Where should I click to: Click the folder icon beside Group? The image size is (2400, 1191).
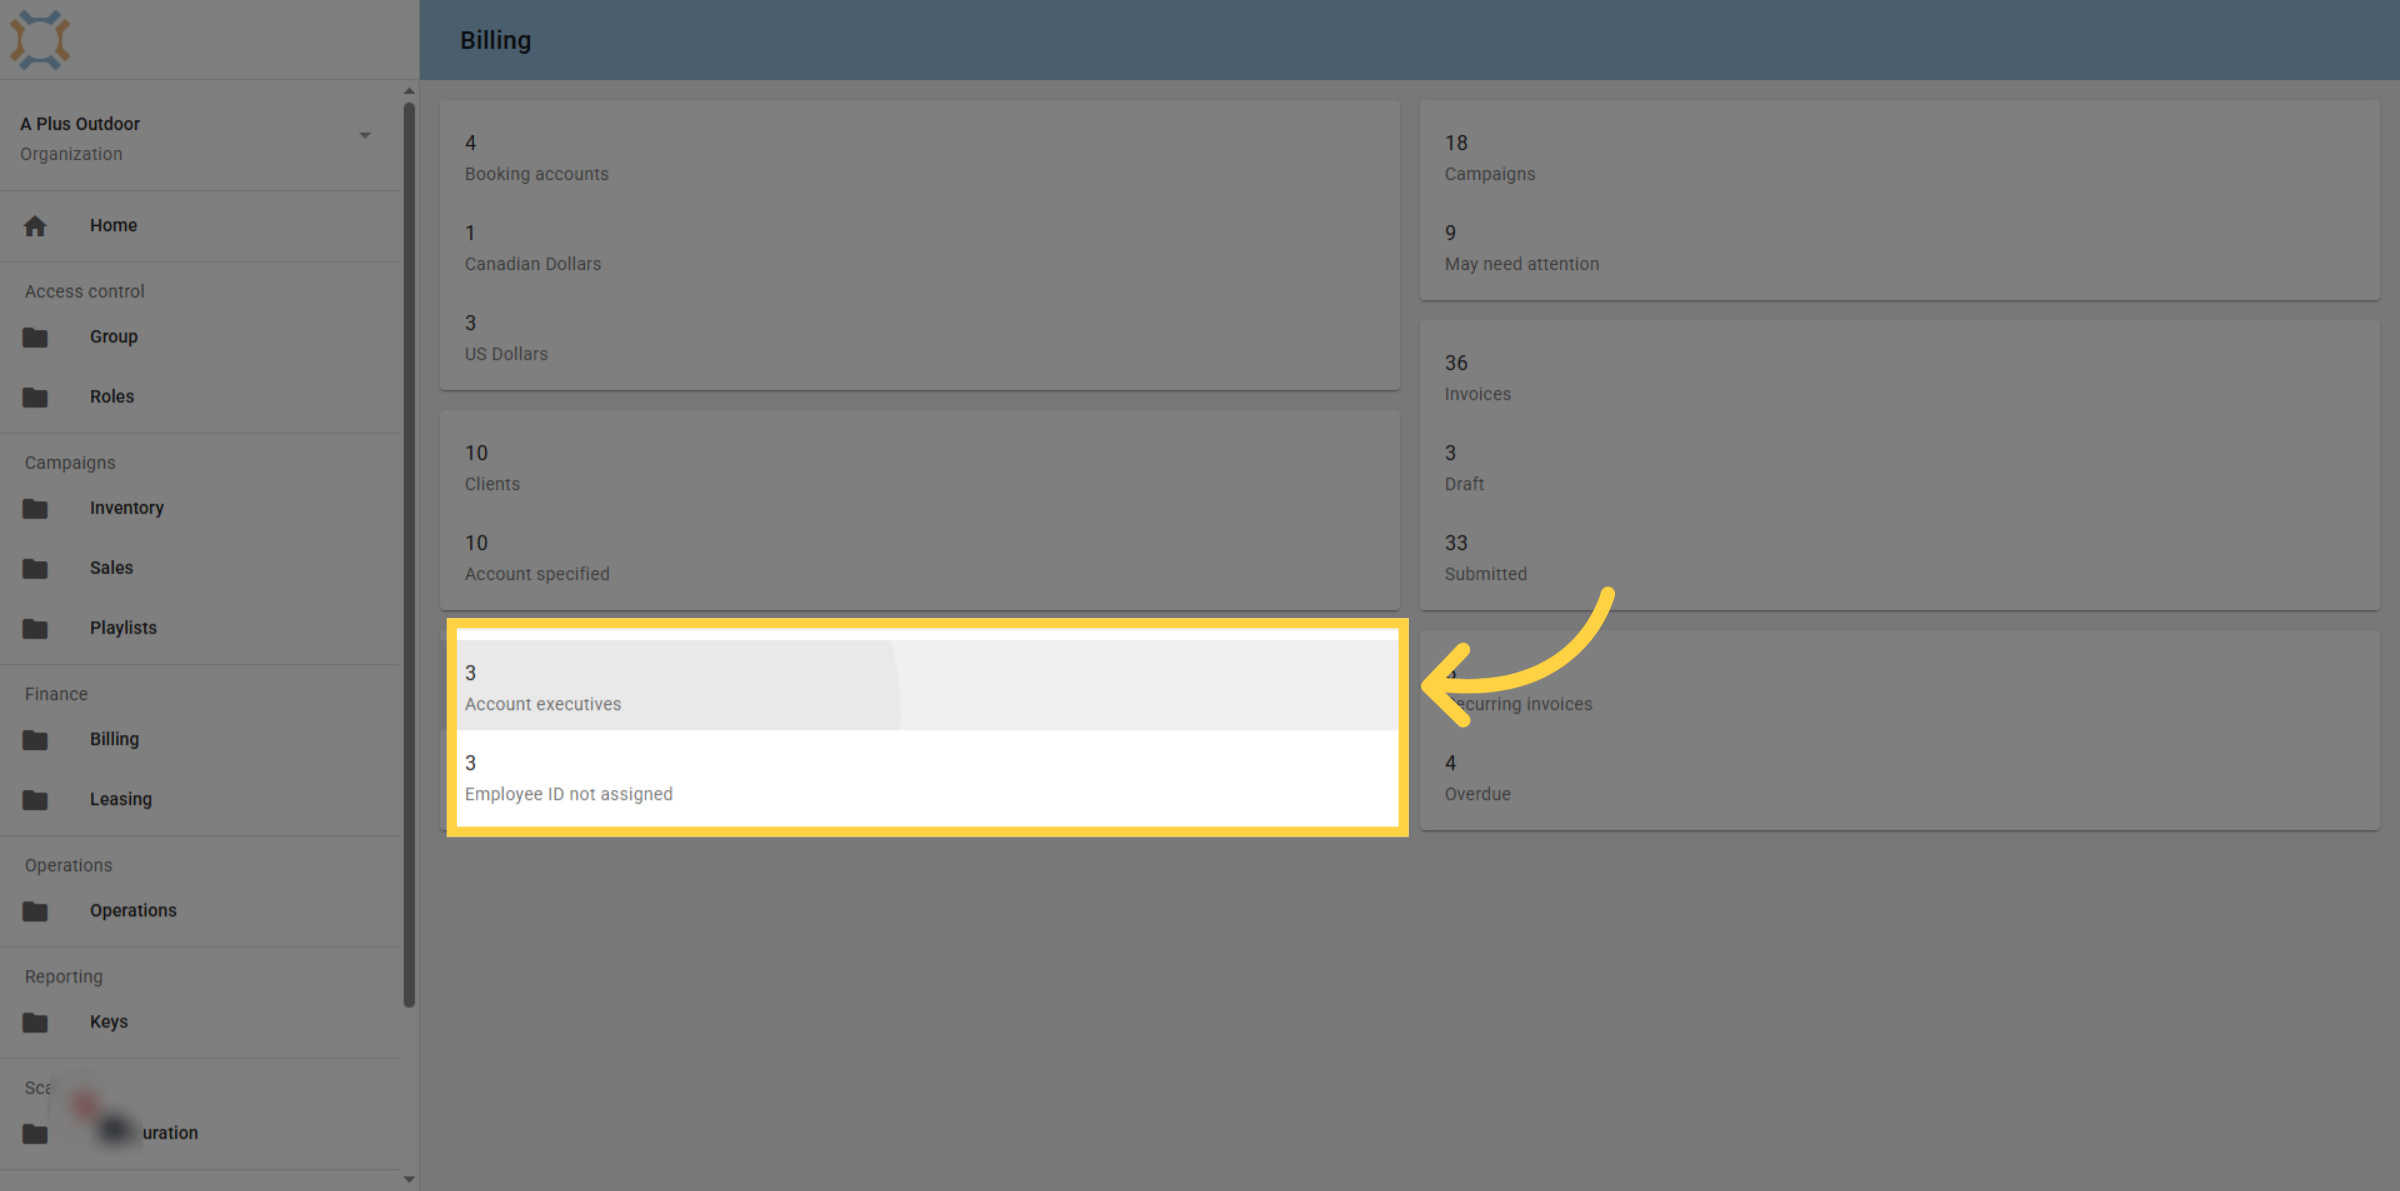tap(35, 337)
